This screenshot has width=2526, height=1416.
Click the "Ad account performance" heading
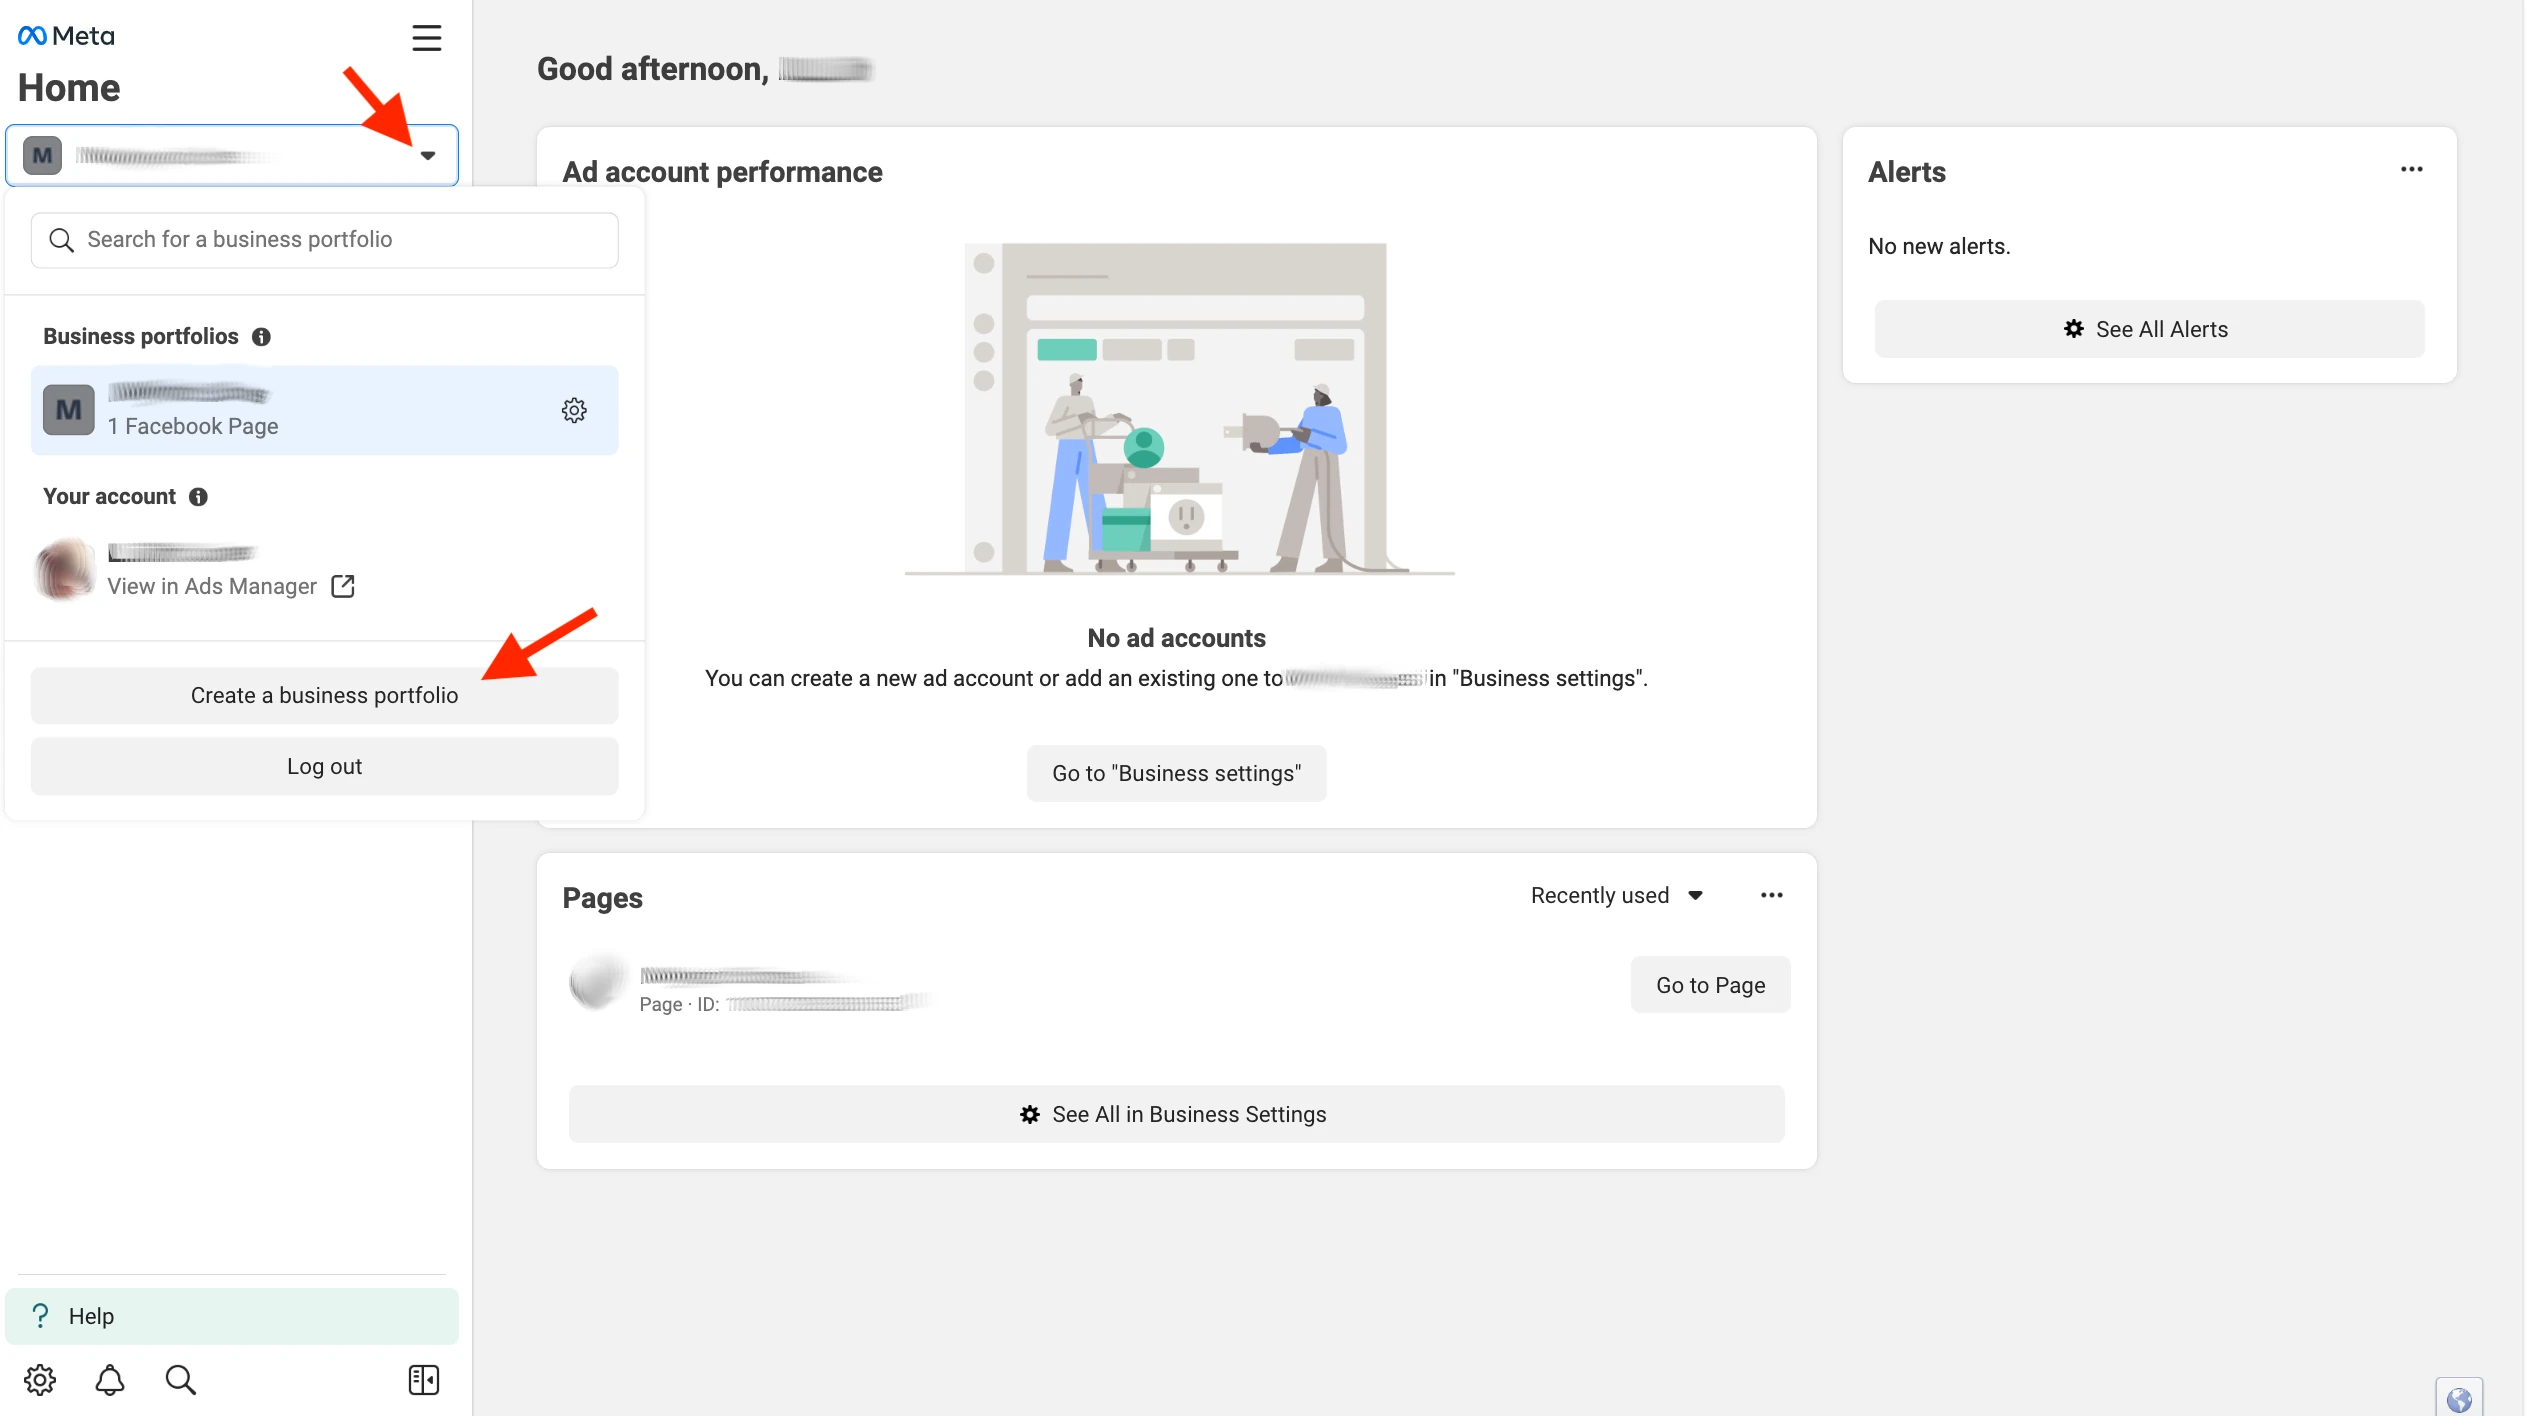pos(722,173)
